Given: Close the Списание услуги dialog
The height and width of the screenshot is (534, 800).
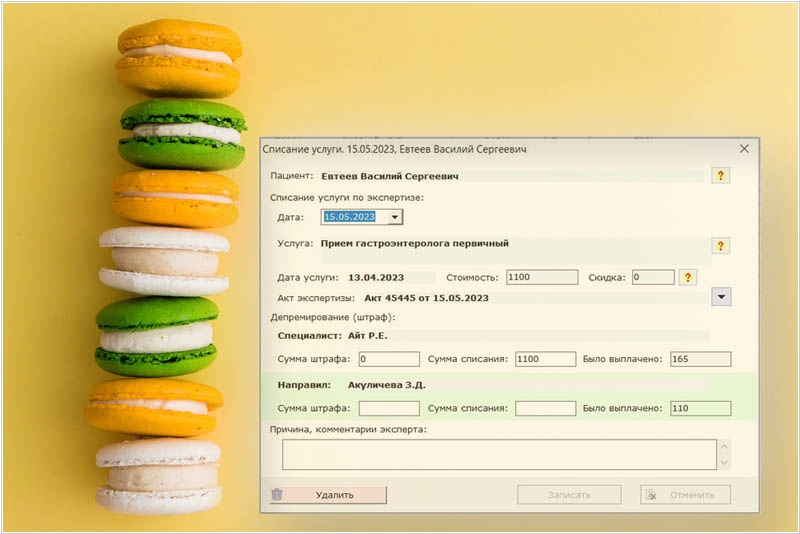Looking at the screenshot, I should point(744,148).
